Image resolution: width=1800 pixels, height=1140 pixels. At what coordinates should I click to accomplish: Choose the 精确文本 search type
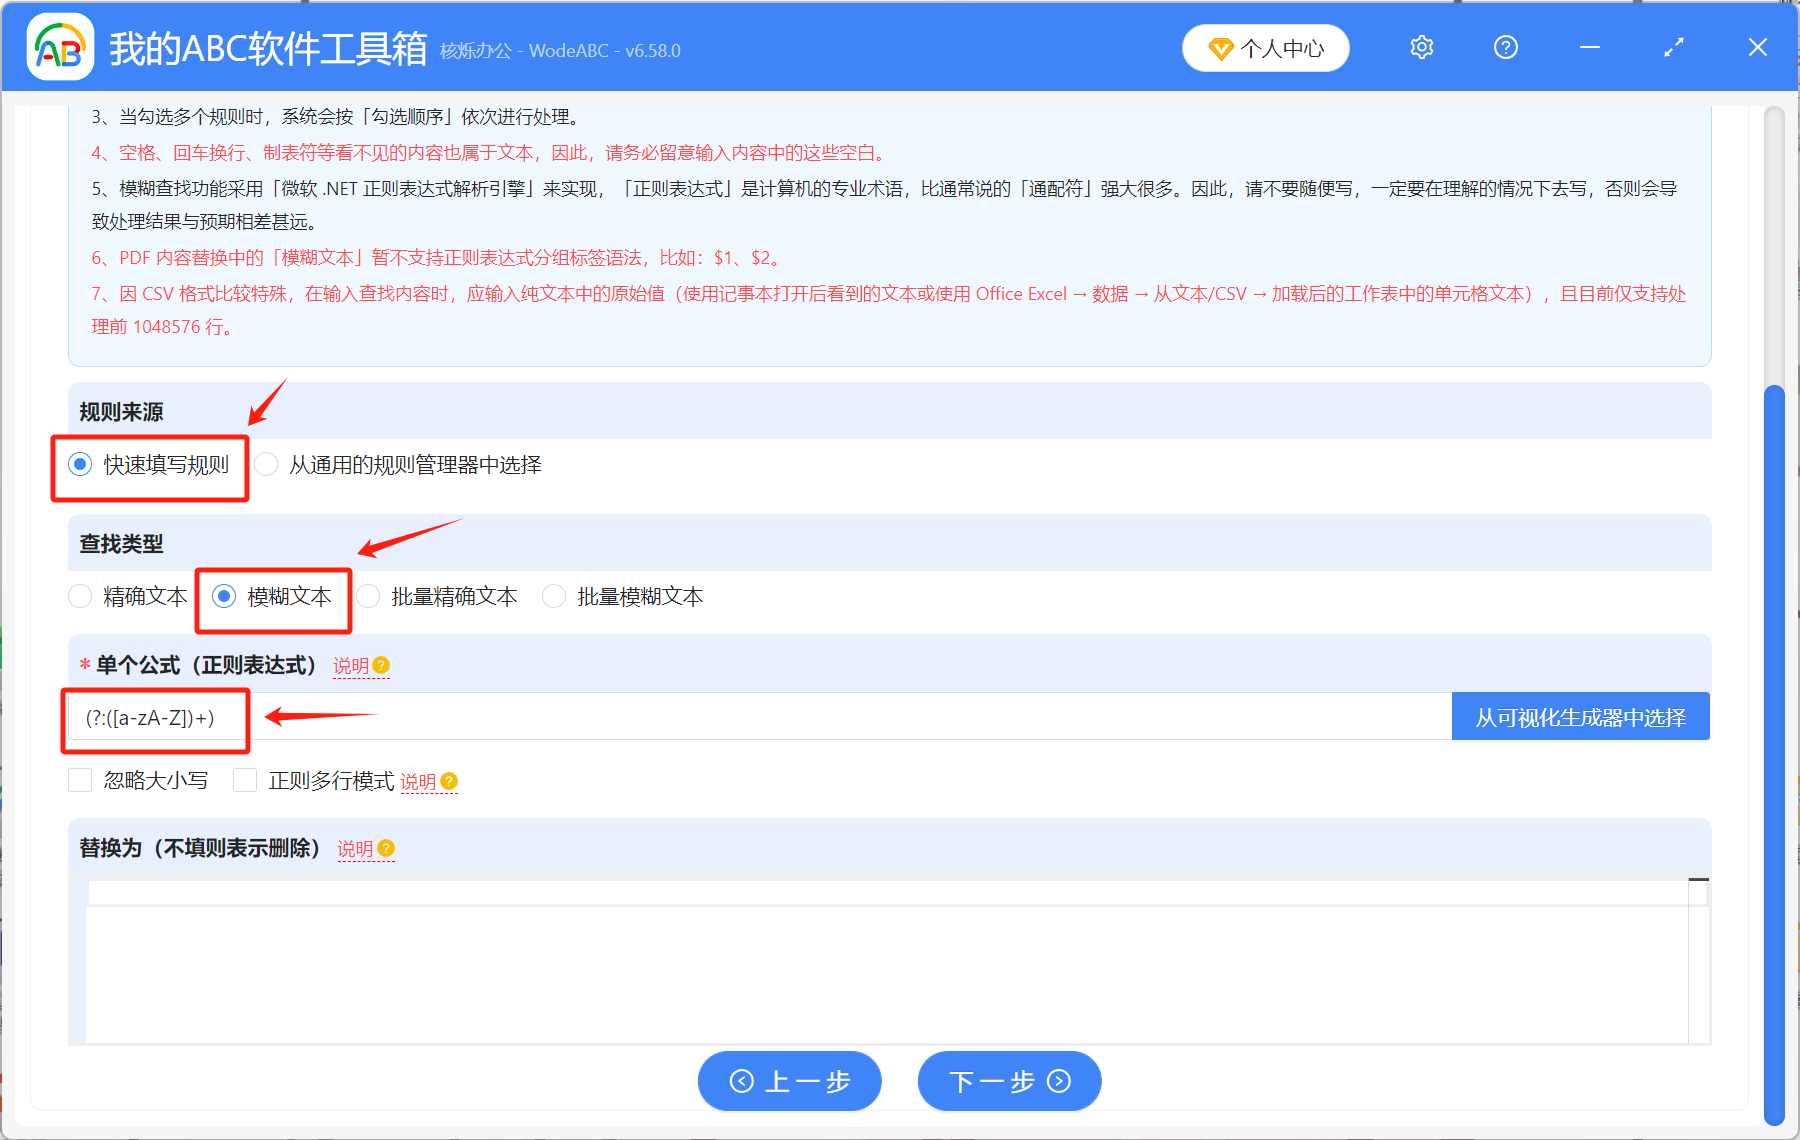click(x=80, y=597)
